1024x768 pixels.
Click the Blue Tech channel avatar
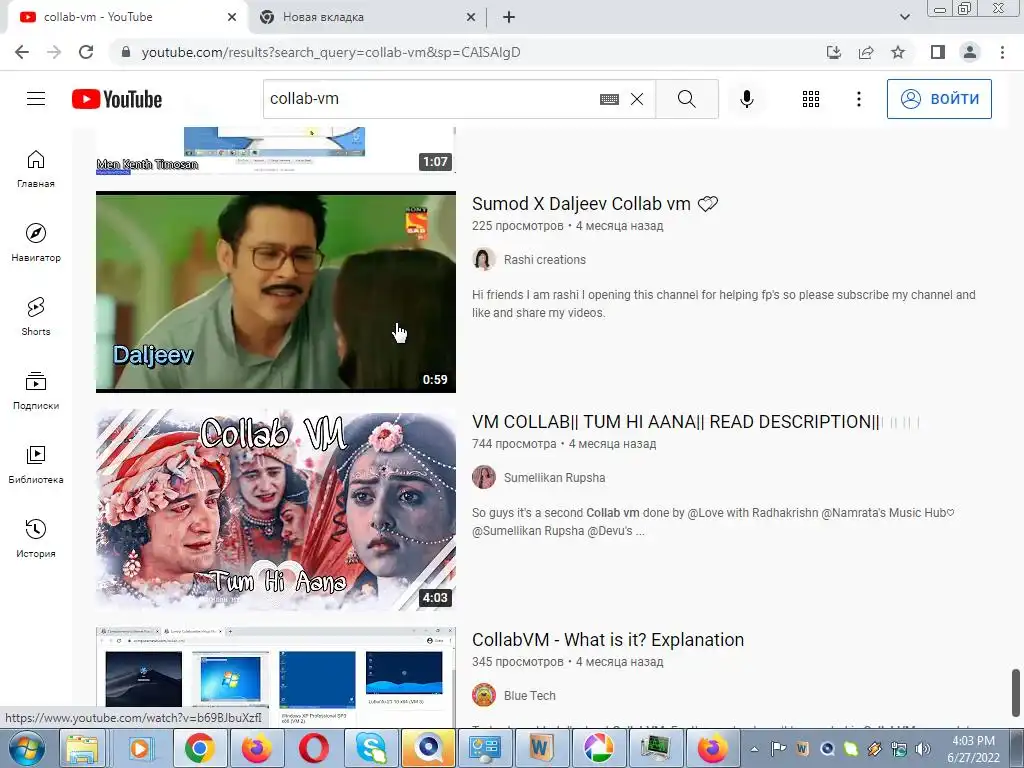pyautogui.click(x=483, y=696)
